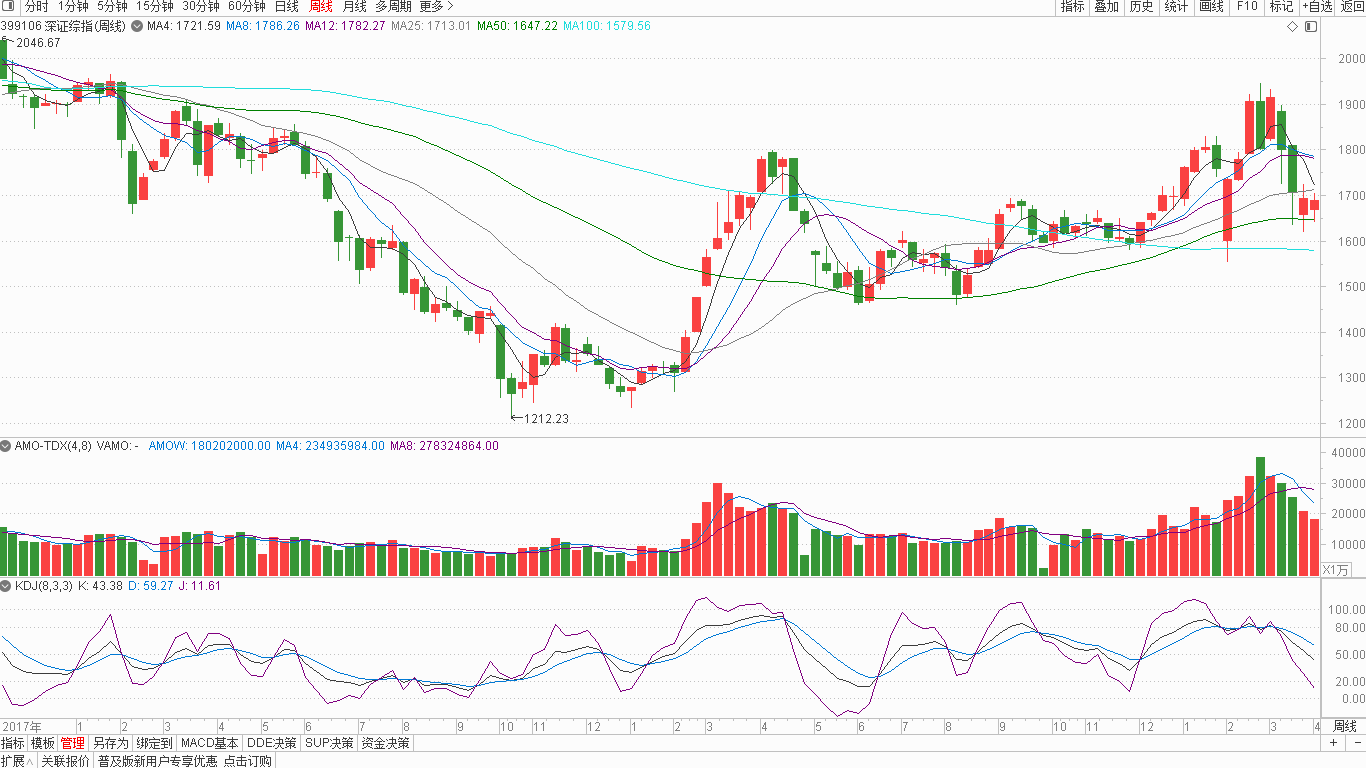Click the bottom 指标 tab

[13, 743]
